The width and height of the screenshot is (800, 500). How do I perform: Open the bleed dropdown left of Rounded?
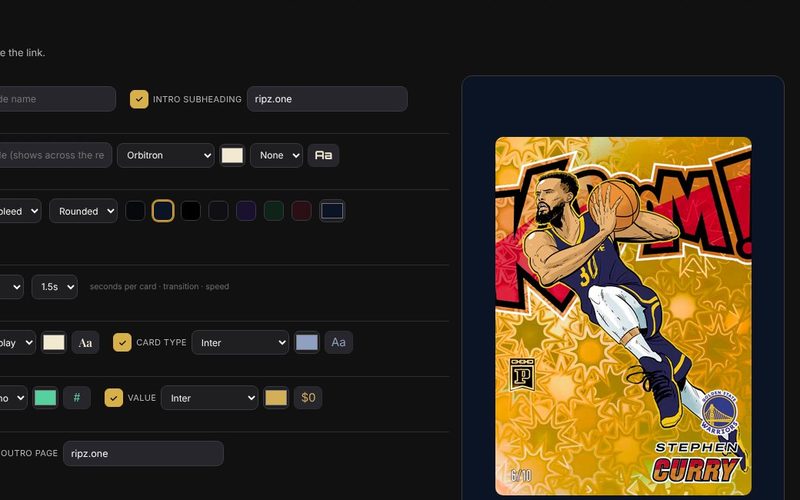[x=19, y=211]
